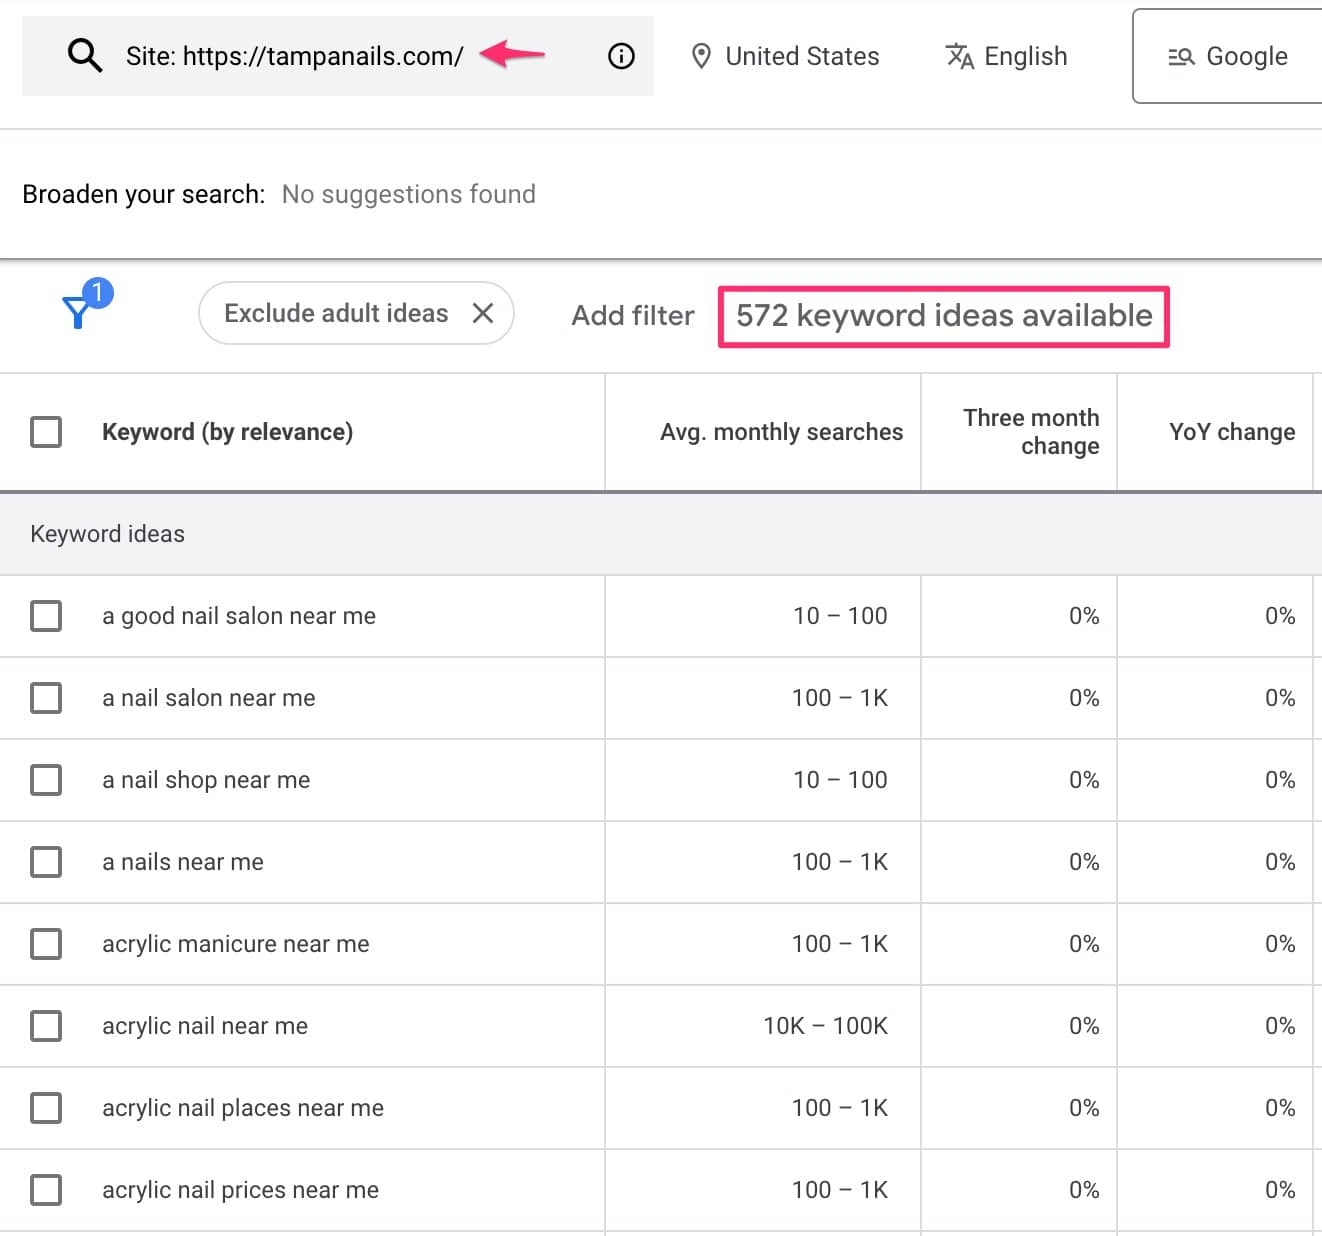Remove the Exclude adult ideas filter chip
The image size is (1322, 1236).
click(x=483, y=313)
